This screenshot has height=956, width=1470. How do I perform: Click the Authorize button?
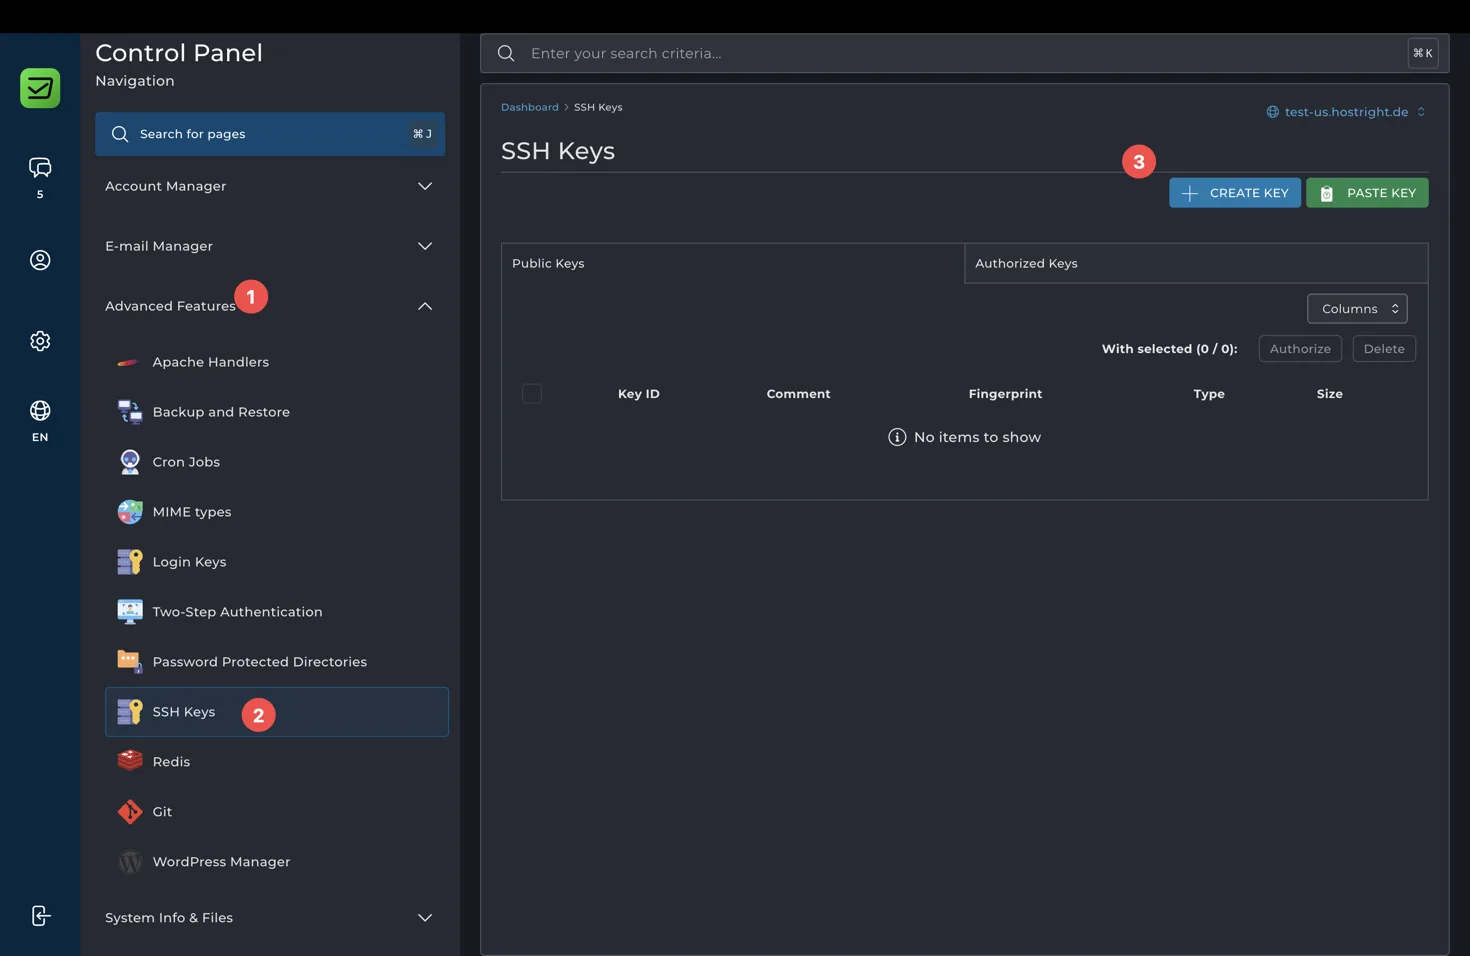click(1300, 349)
